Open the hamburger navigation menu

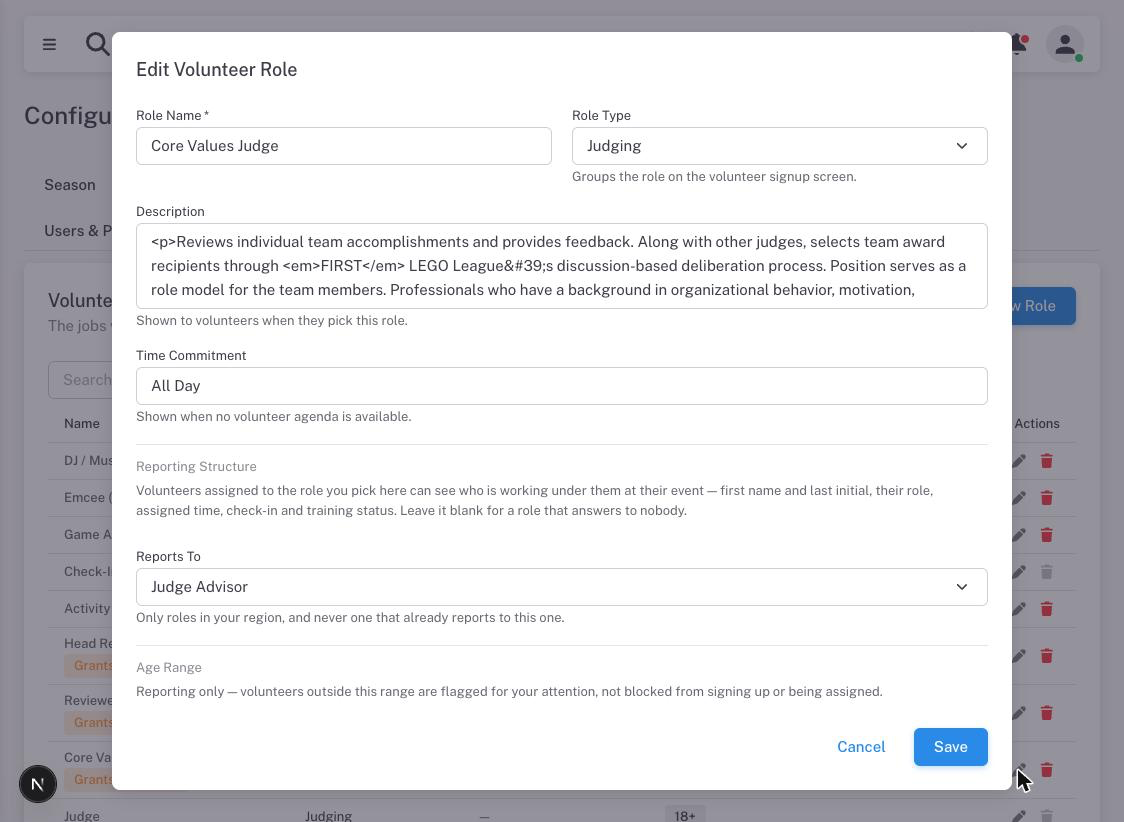click(x=49, y=44)
